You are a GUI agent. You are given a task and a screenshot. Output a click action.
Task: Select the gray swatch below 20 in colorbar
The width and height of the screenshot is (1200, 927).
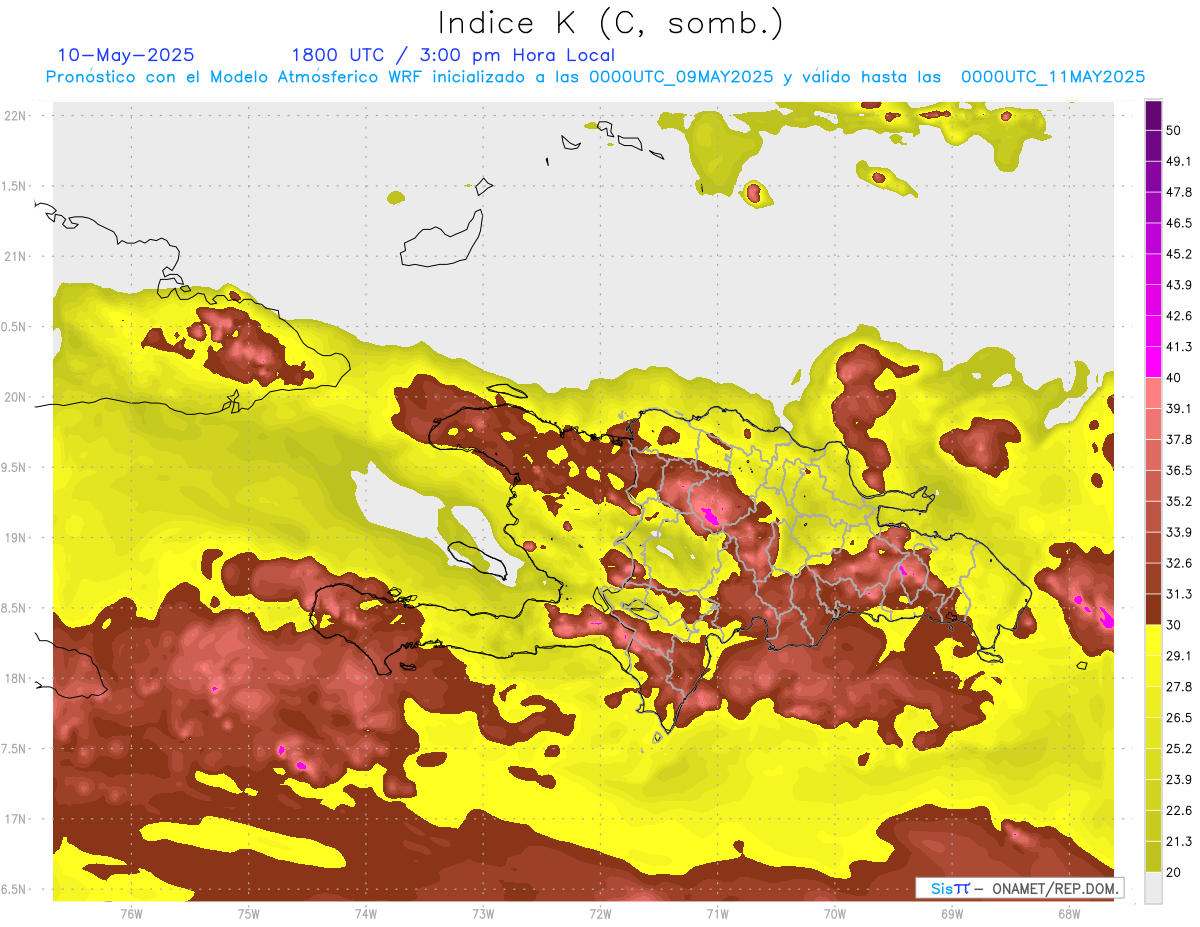(x=1153, y=888)
